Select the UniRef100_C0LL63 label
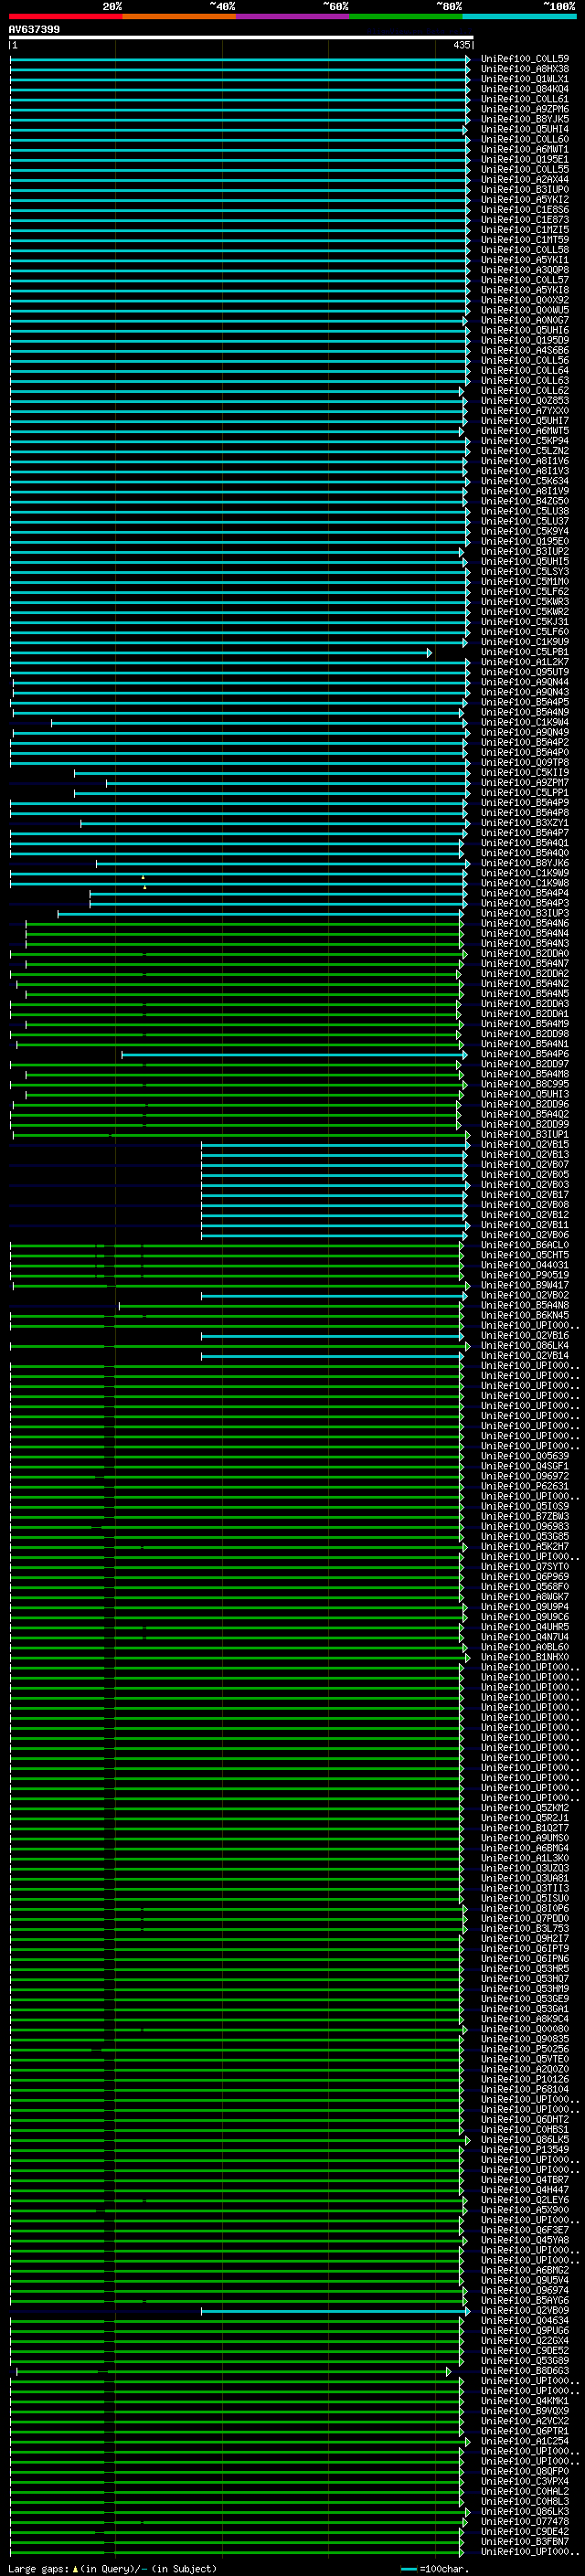 coord(524,380)
